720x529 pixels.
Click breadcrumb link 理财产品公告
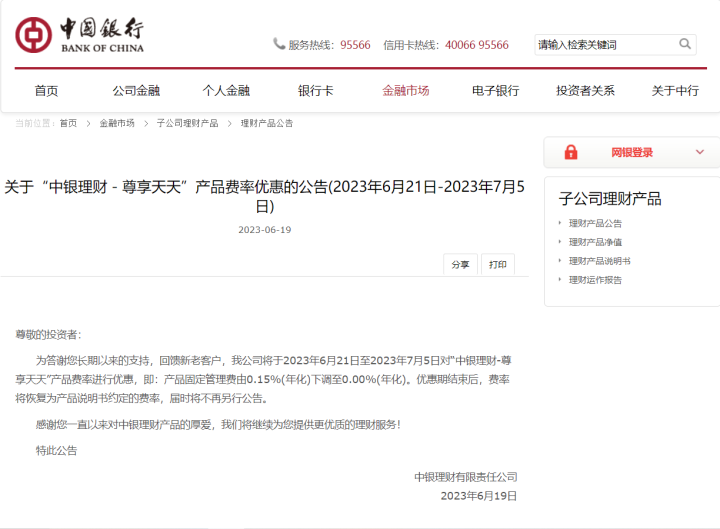[267, 123]
